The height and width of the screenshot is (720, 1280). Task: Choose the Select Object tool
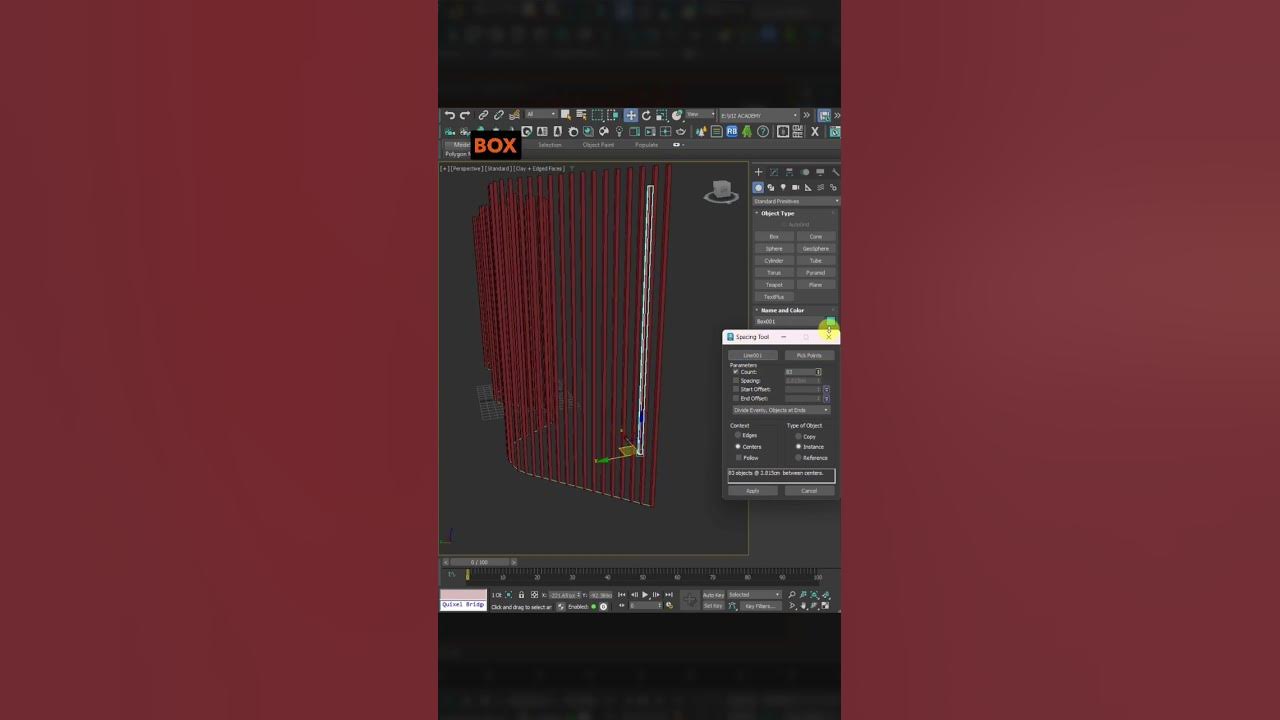566,115
